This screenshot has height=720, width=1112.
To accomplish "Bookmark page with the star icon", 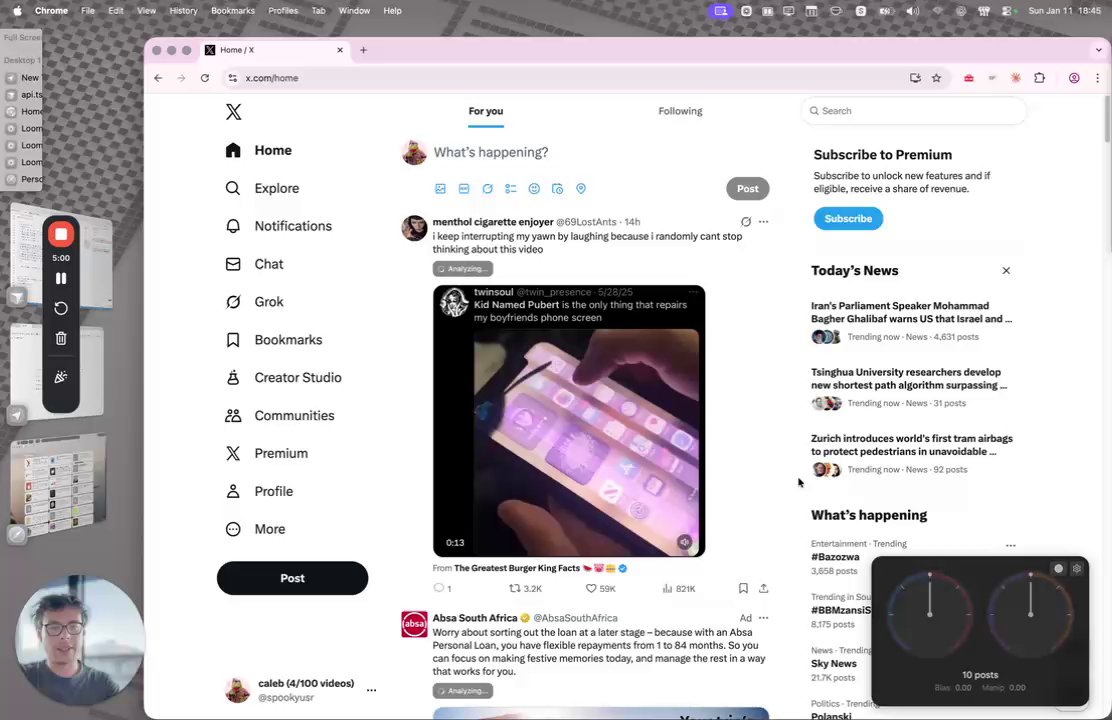I will click(936, 78).
